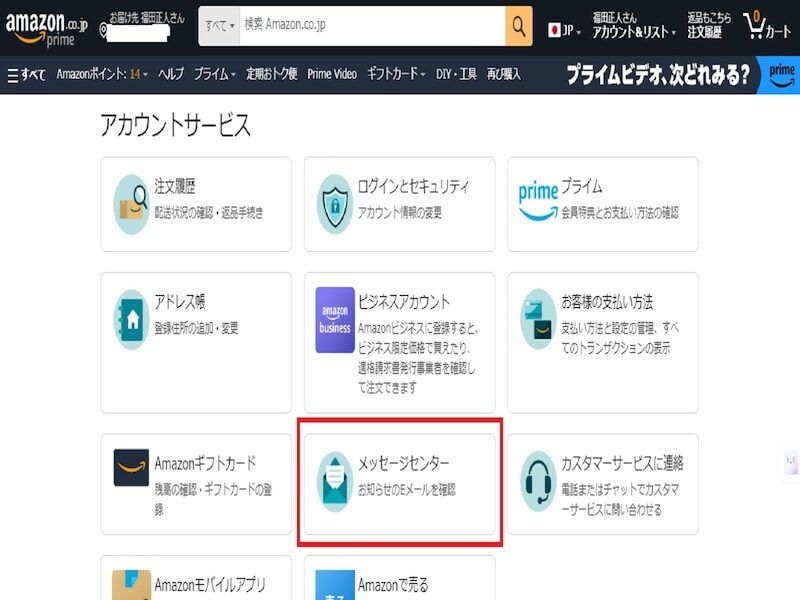
Task: Click the アカウントサービス page heading
Action: pos(175,126)
